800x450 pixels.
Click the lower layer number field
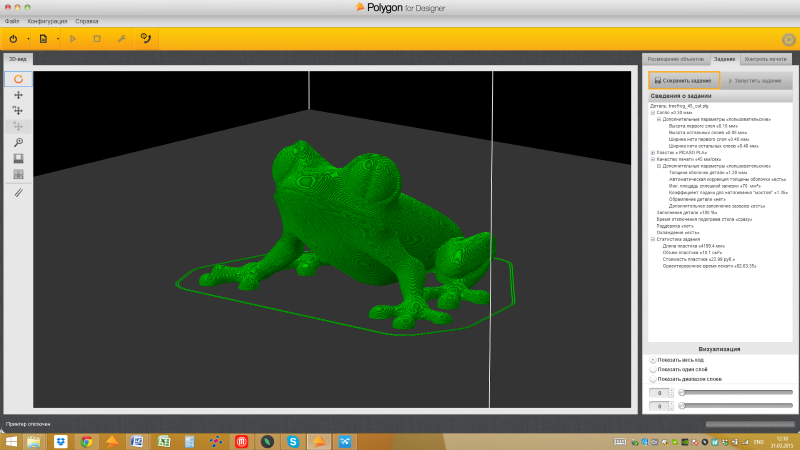point(659,406)
